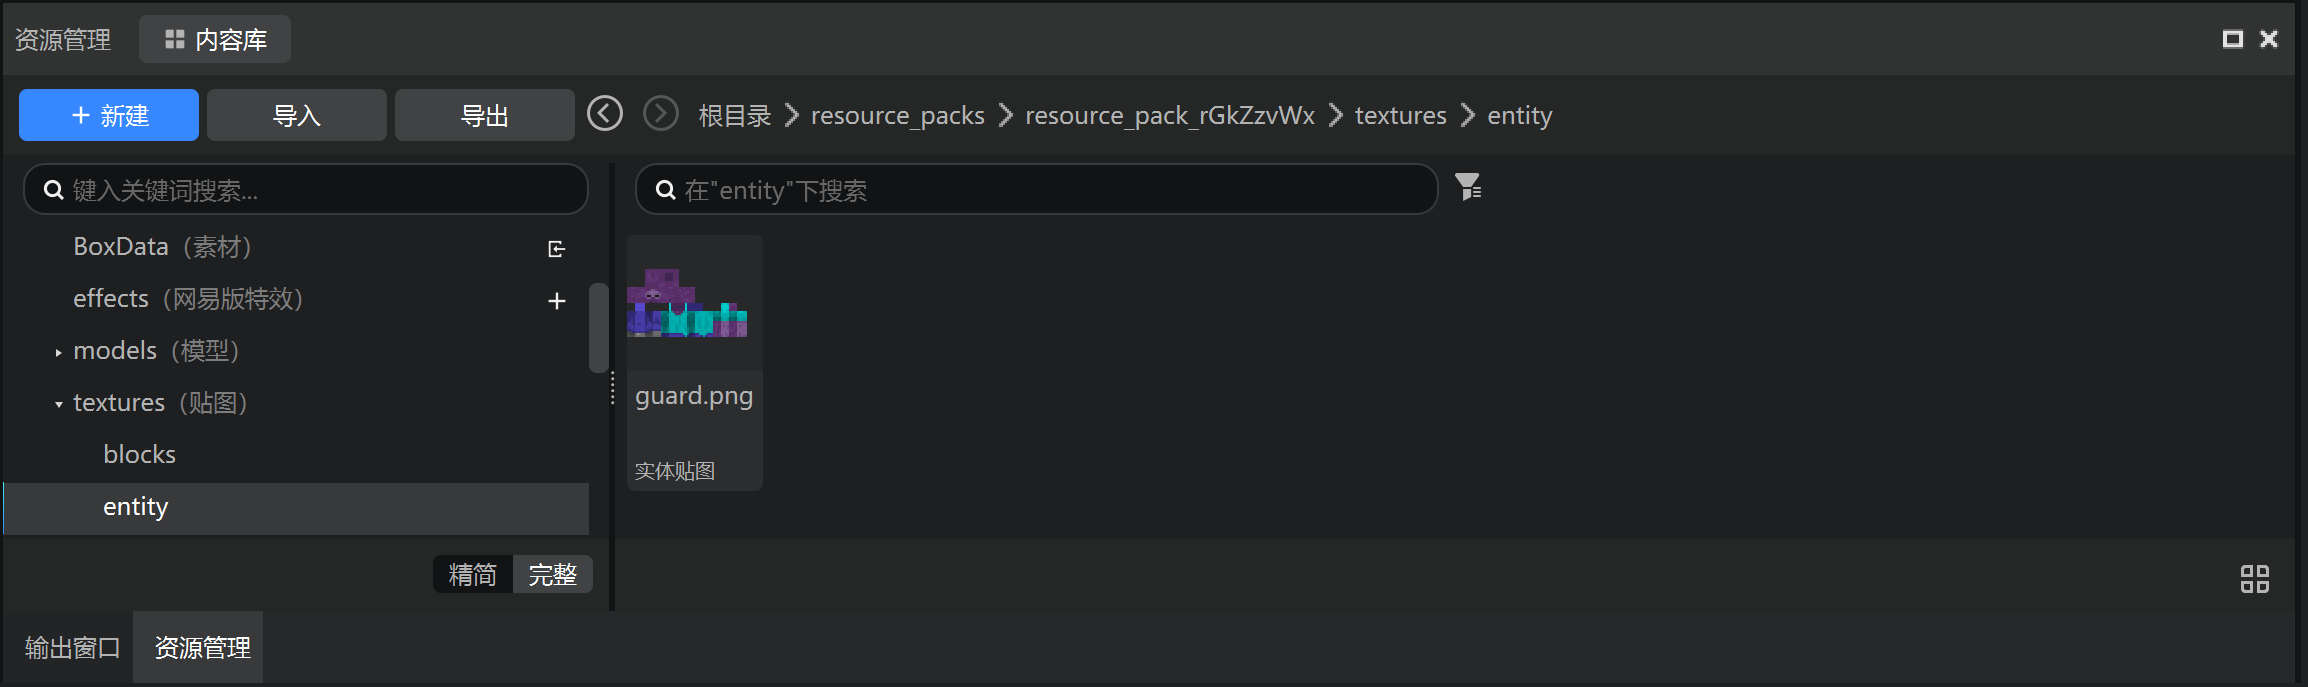The image size is (2308, 687).
Task: Collapse the textures (贴图) tree node
Action: click(x=58, y=404)
